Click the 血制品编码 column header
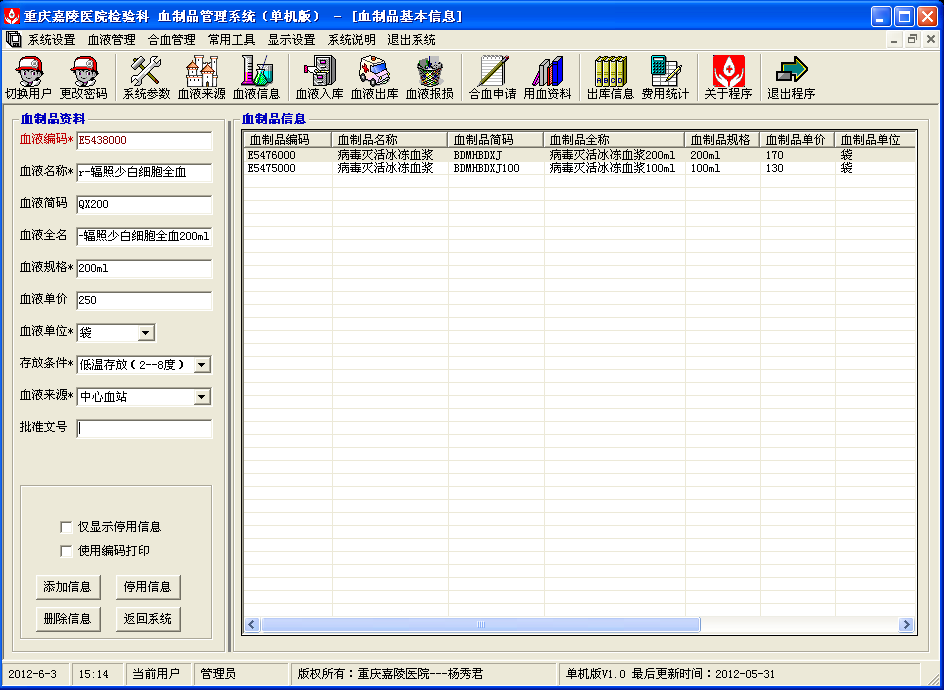The height and width of the screenshot is (690, 944). 288,140
